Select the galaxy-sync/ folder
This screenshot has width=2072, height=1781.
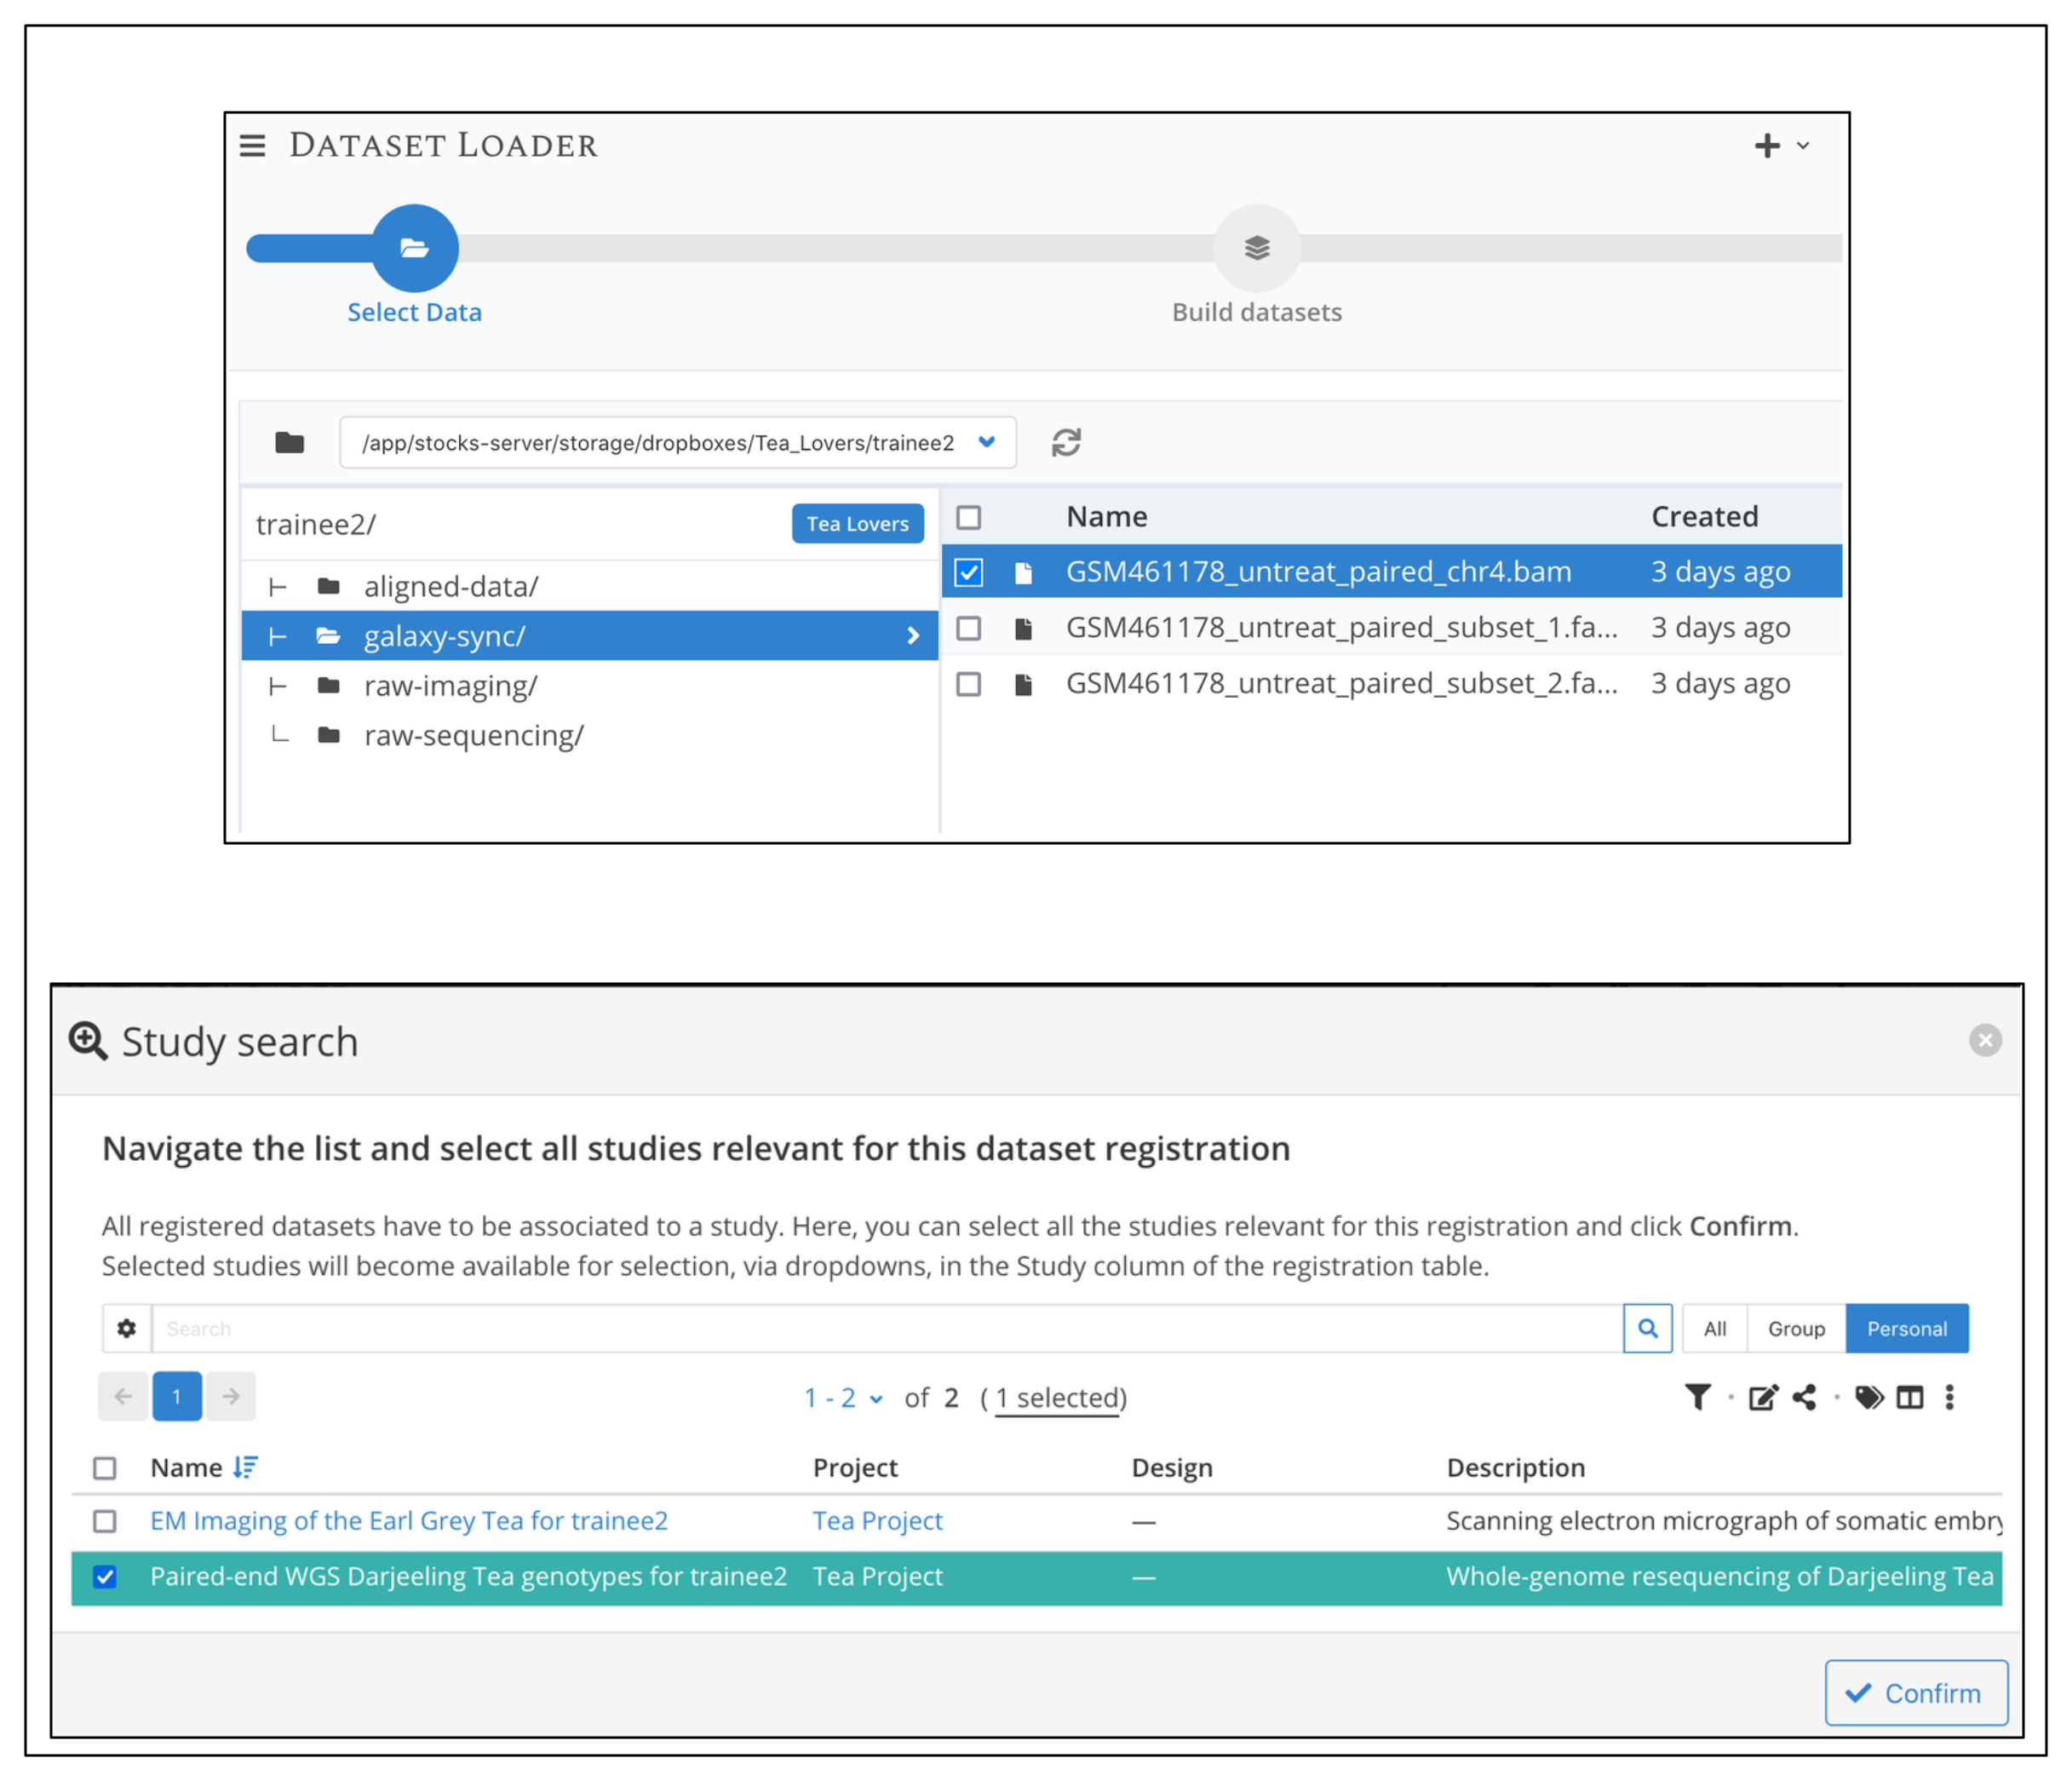[x=590, y=636]
